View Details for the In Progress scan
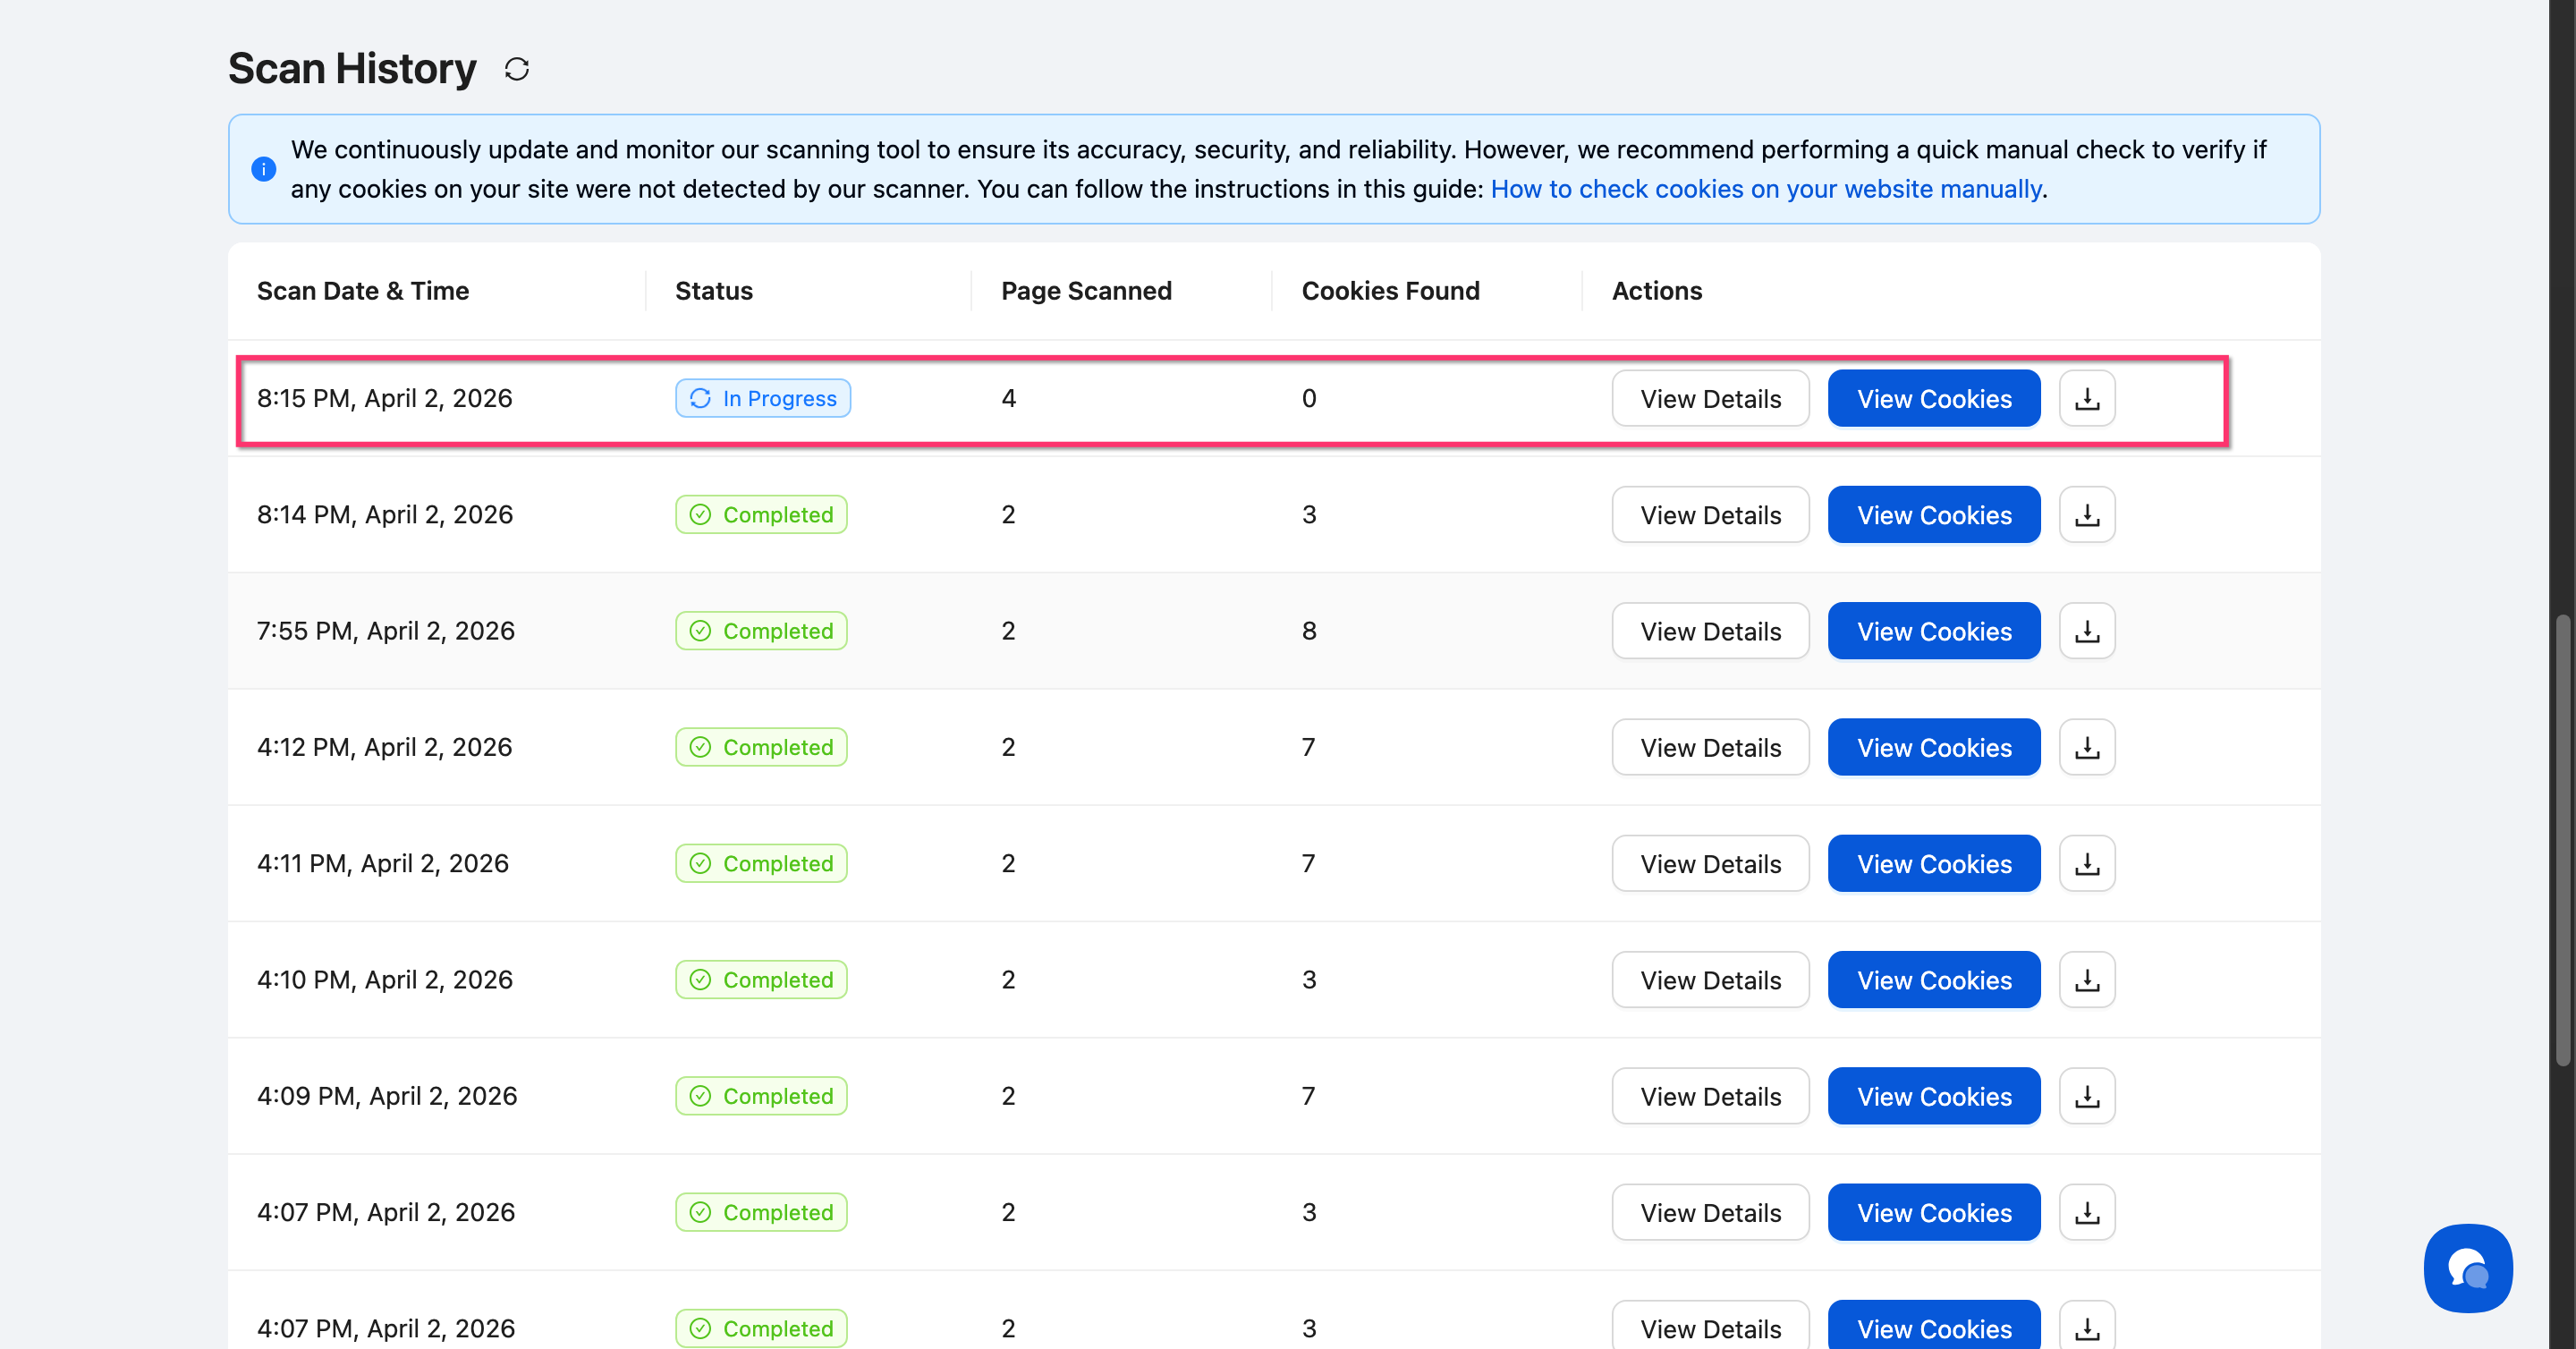 click(1709, 398)
